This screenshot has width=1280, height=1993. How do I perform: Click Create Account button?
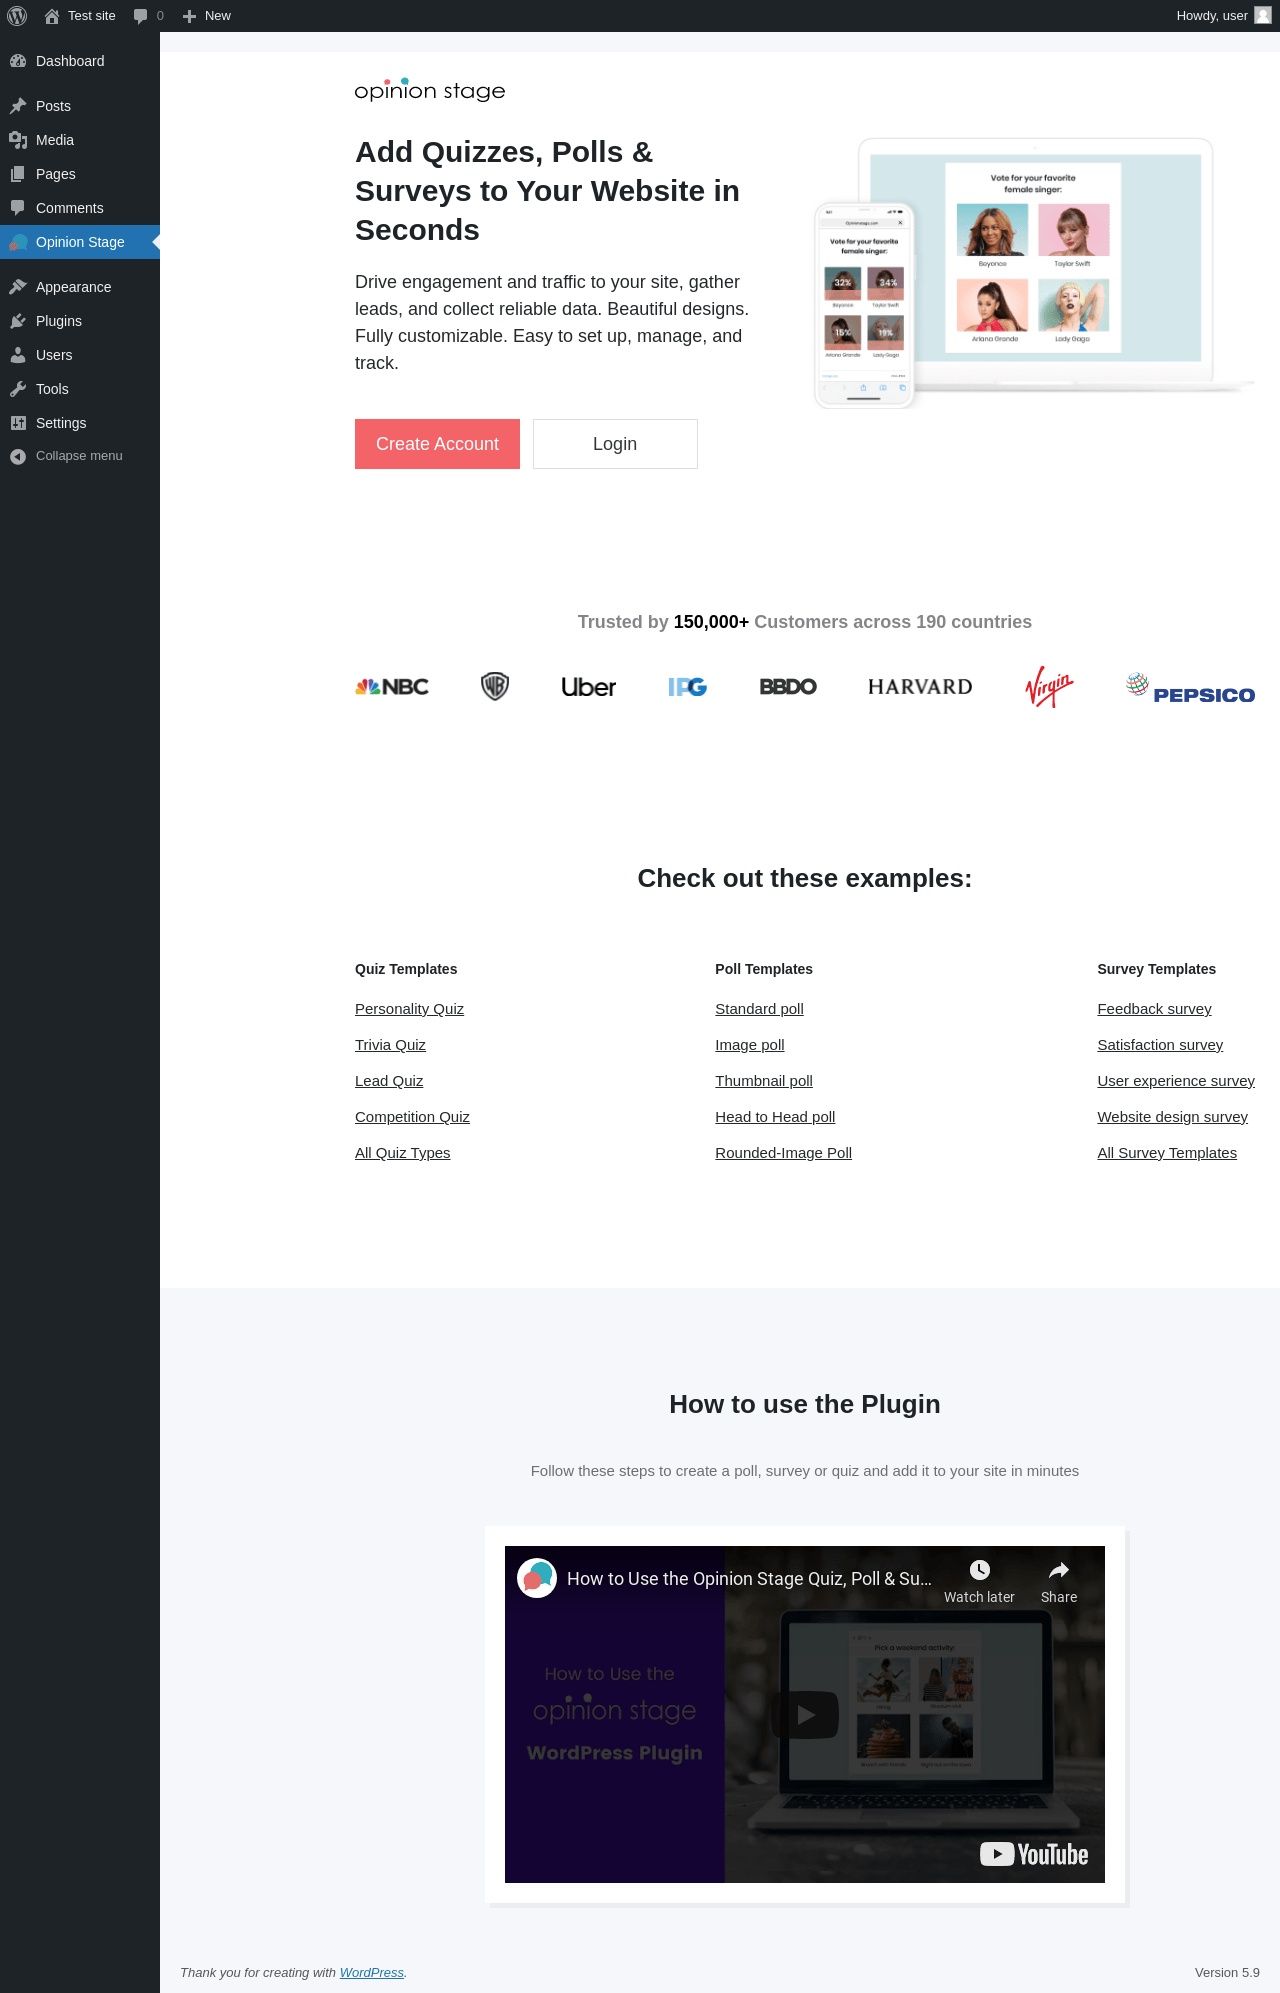point(437,444)
